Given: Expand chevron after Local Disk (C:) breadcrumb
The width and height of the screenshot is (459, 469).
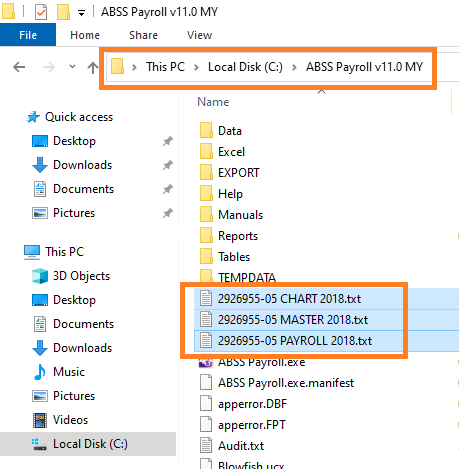Looking at the screenshot, I should coord(294,67).
